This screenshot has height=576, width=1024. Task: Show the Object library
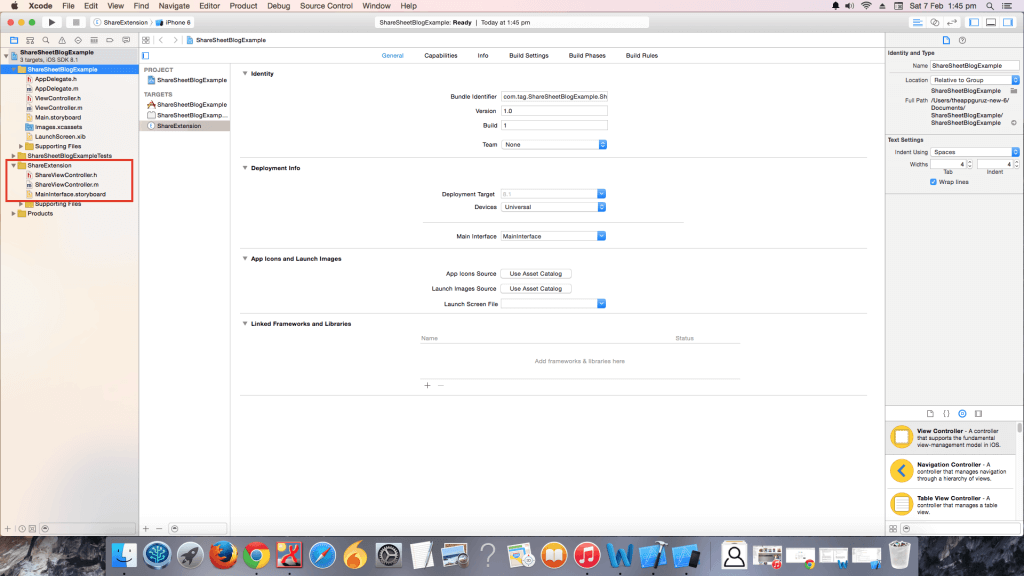point(962,413)
